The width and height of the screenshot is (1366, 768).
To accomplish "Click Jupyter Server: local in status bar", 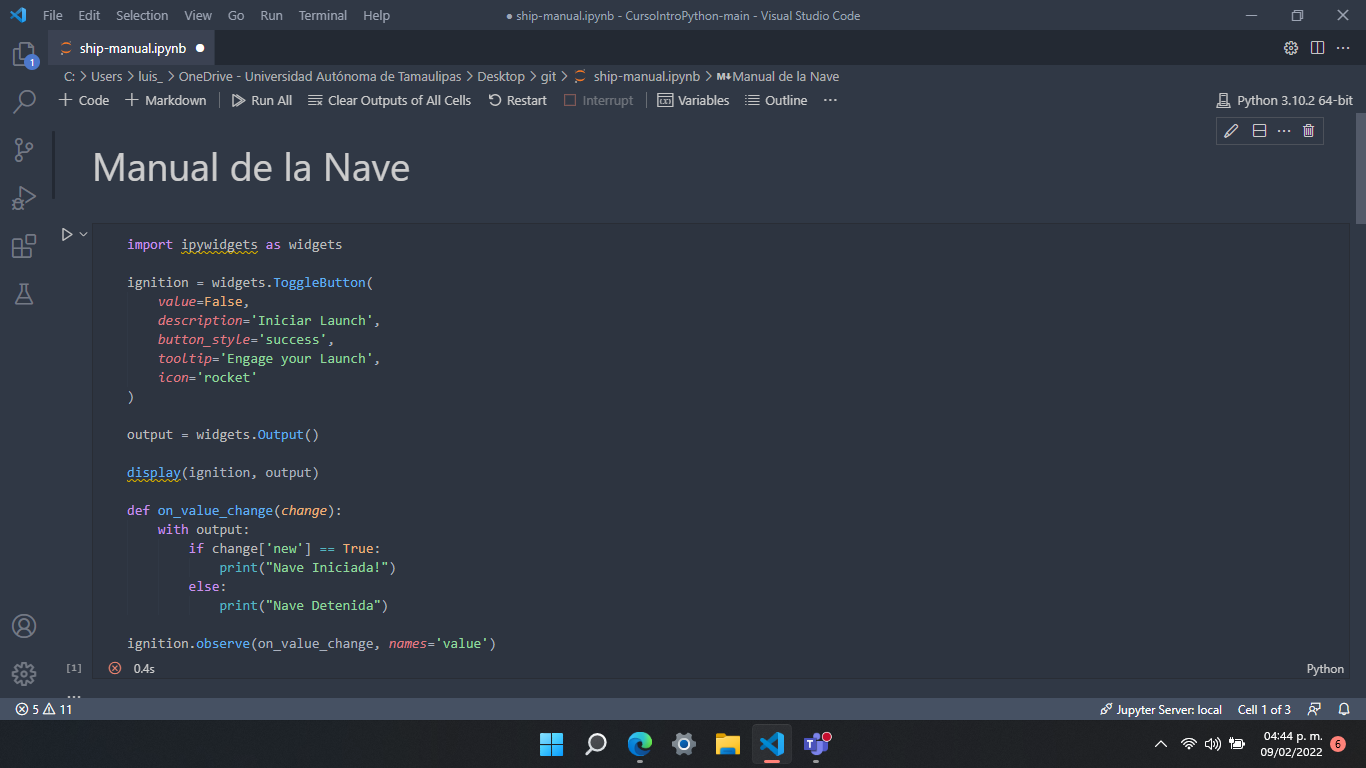I will (1161, 710).
